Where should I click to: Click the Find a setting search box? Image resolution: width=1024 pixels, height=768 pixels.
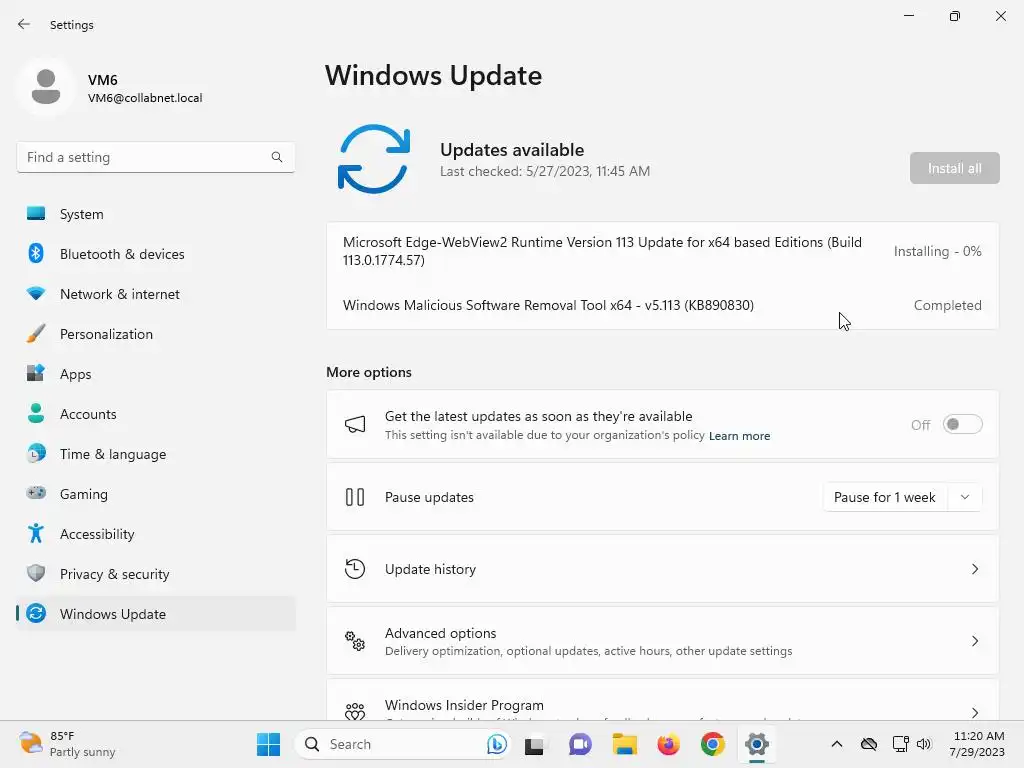click(155, 157)
